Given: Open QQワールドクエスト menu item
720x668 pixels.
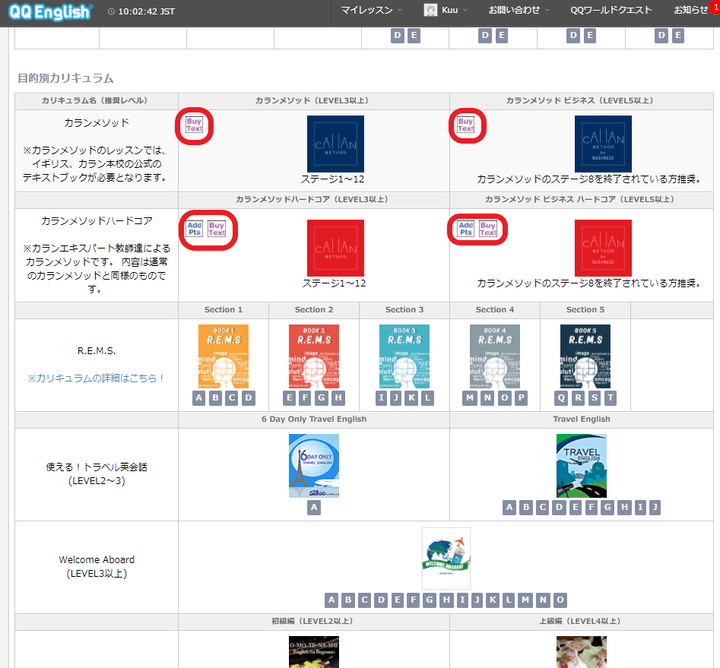Looking at the screenshot, I should tap(611, 10).
